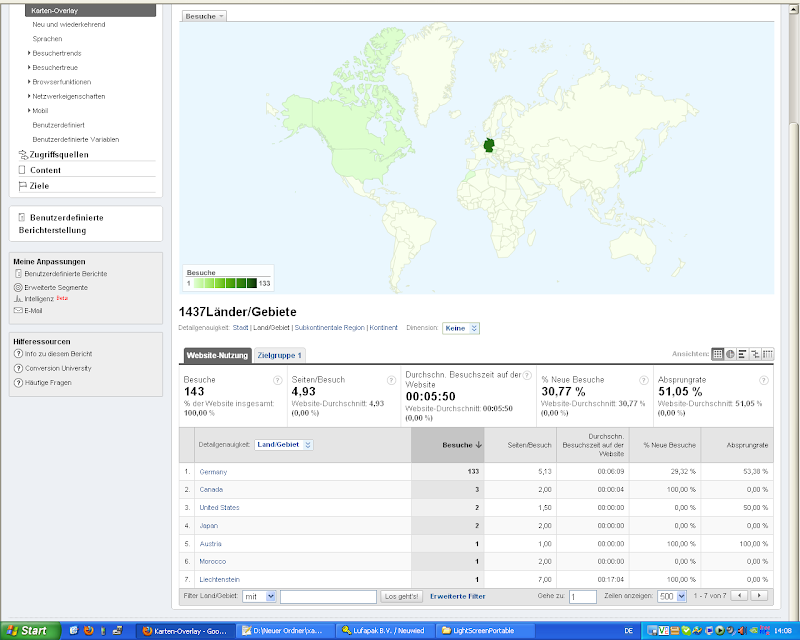This screenshot has width=800, height=640.
Task: Select the pivot view icon
Action: click(x=768, y=354)
